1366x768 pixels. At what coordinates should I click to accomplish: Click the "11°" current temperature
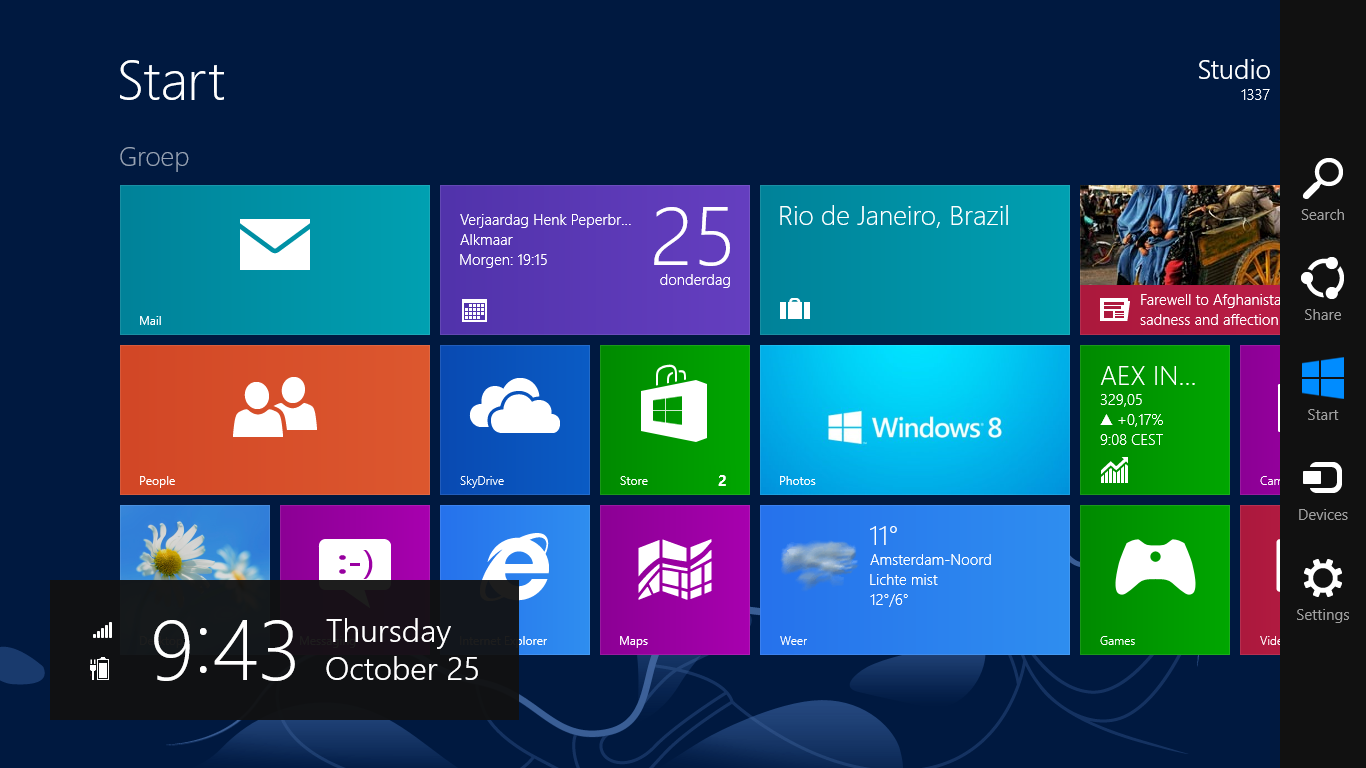click(884, 536)
